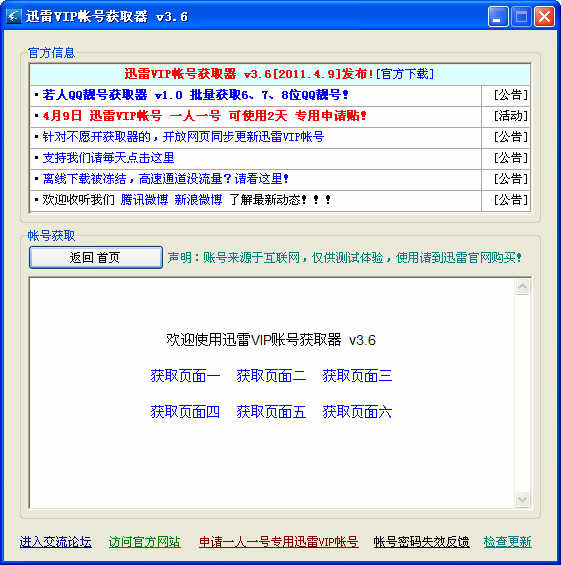This screenshot has height=565, width=561.
Task: Open 获取页面四
Action: pos(185,412)
